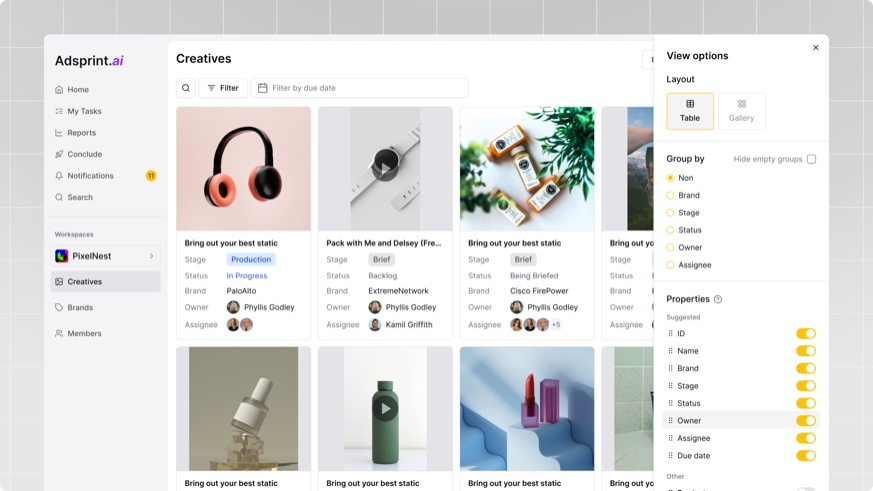Click Kamil Griffith assignee avatar
The width and height of the screenshot is (873, 491).
[x=375, y=325]
